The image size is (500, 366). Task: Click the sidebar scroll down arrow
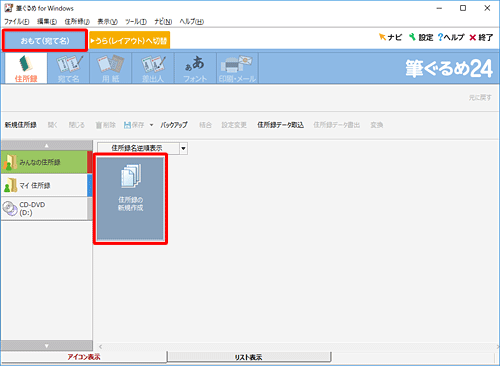pos(47,346)
